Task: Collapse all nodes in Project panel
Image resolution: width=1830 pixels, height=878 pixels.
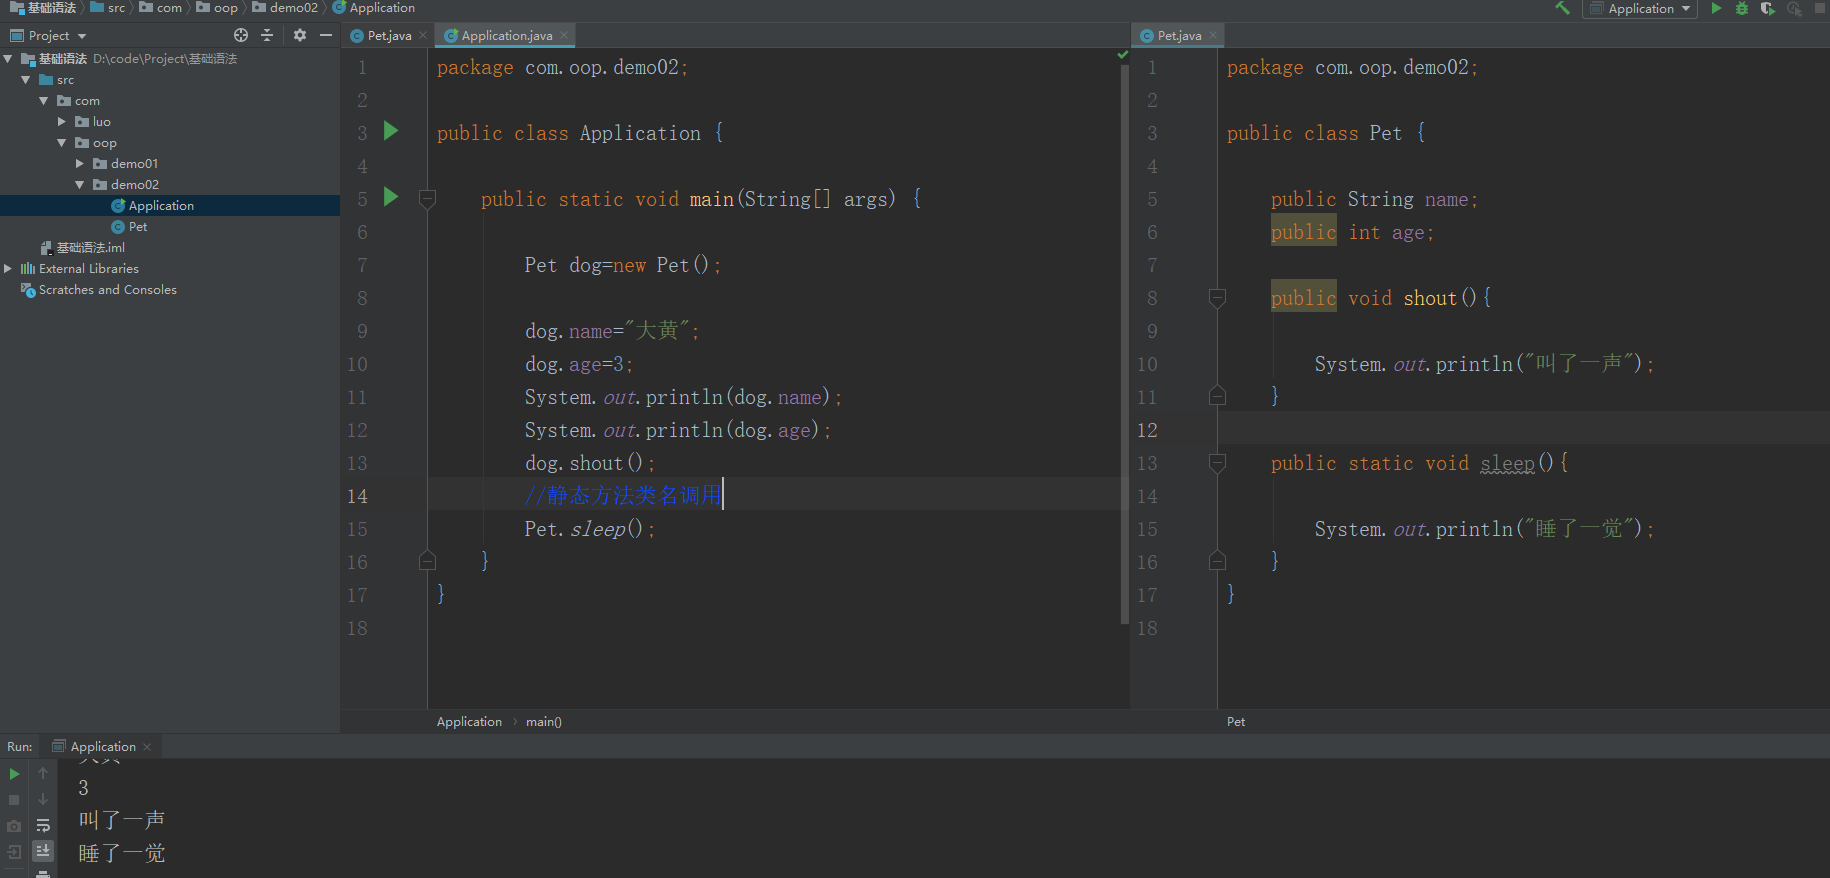Action: tap(267, 35)
